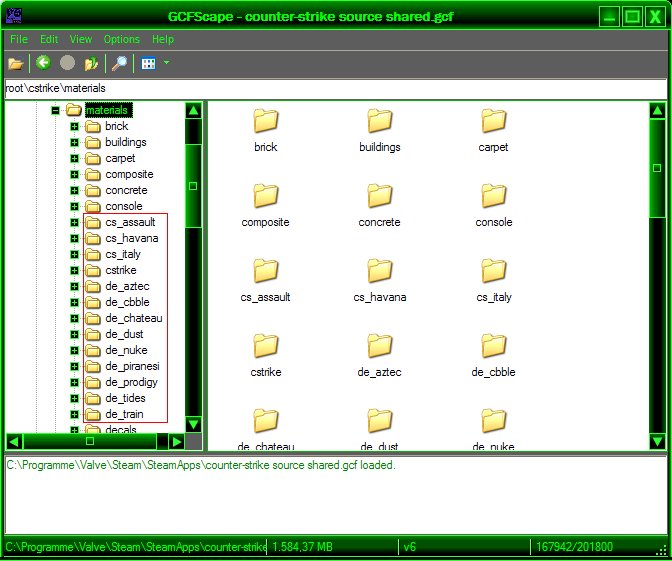The image size is (672, 561).
Task: Click the buildings folder icon in file pane
Action: [x=380, y=120]
